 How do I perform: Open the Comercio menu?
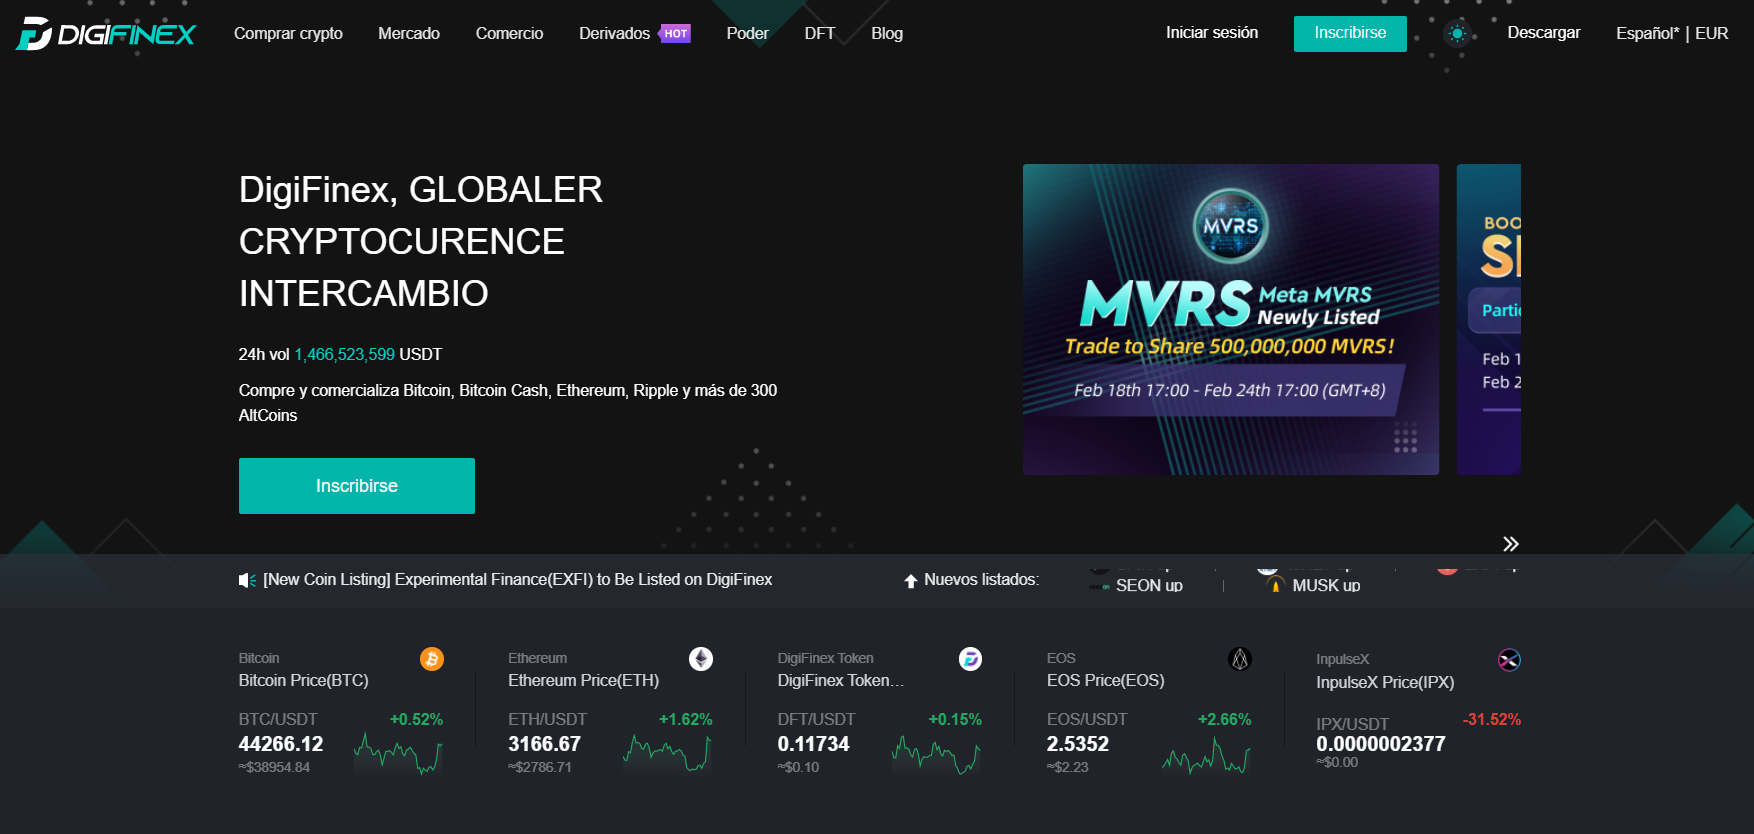point(509,34)
